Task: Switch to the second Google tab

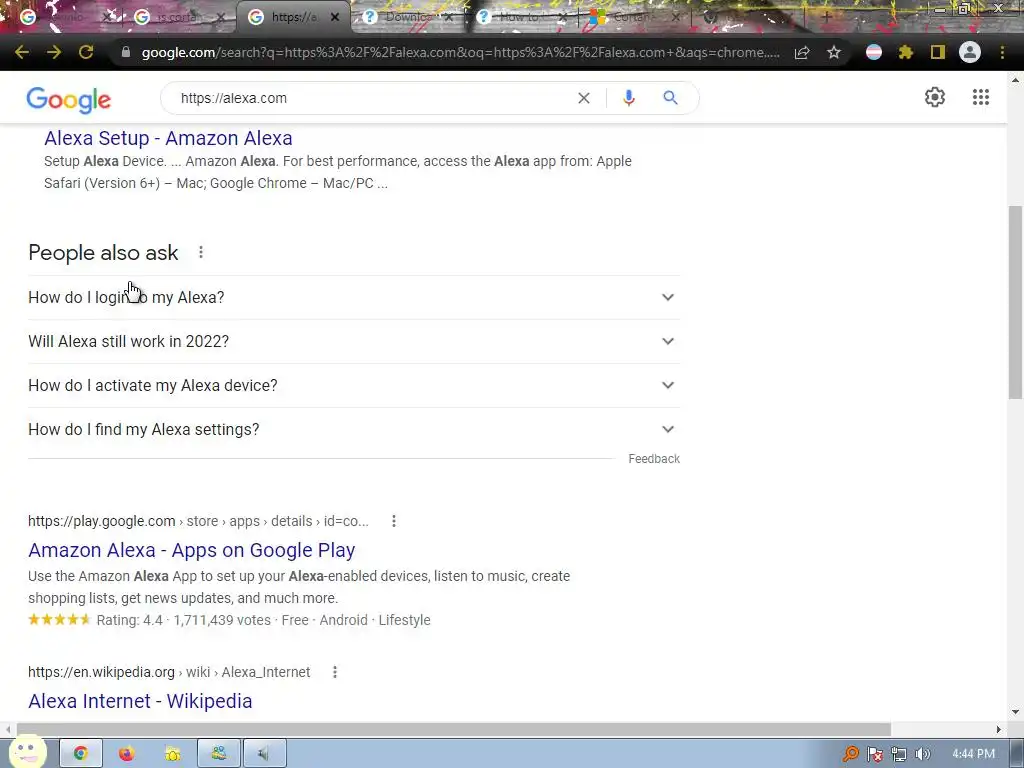Action: [178, 17]
